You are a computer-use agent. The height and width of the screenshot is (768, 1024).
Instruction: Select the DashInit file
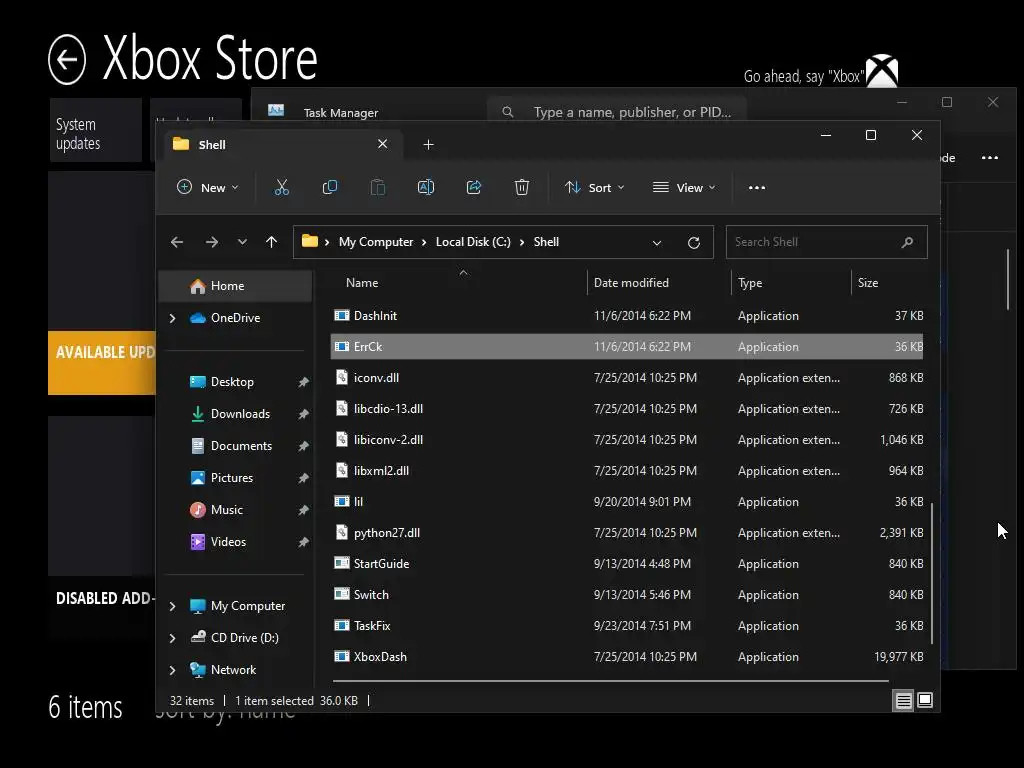click(627, 316)
